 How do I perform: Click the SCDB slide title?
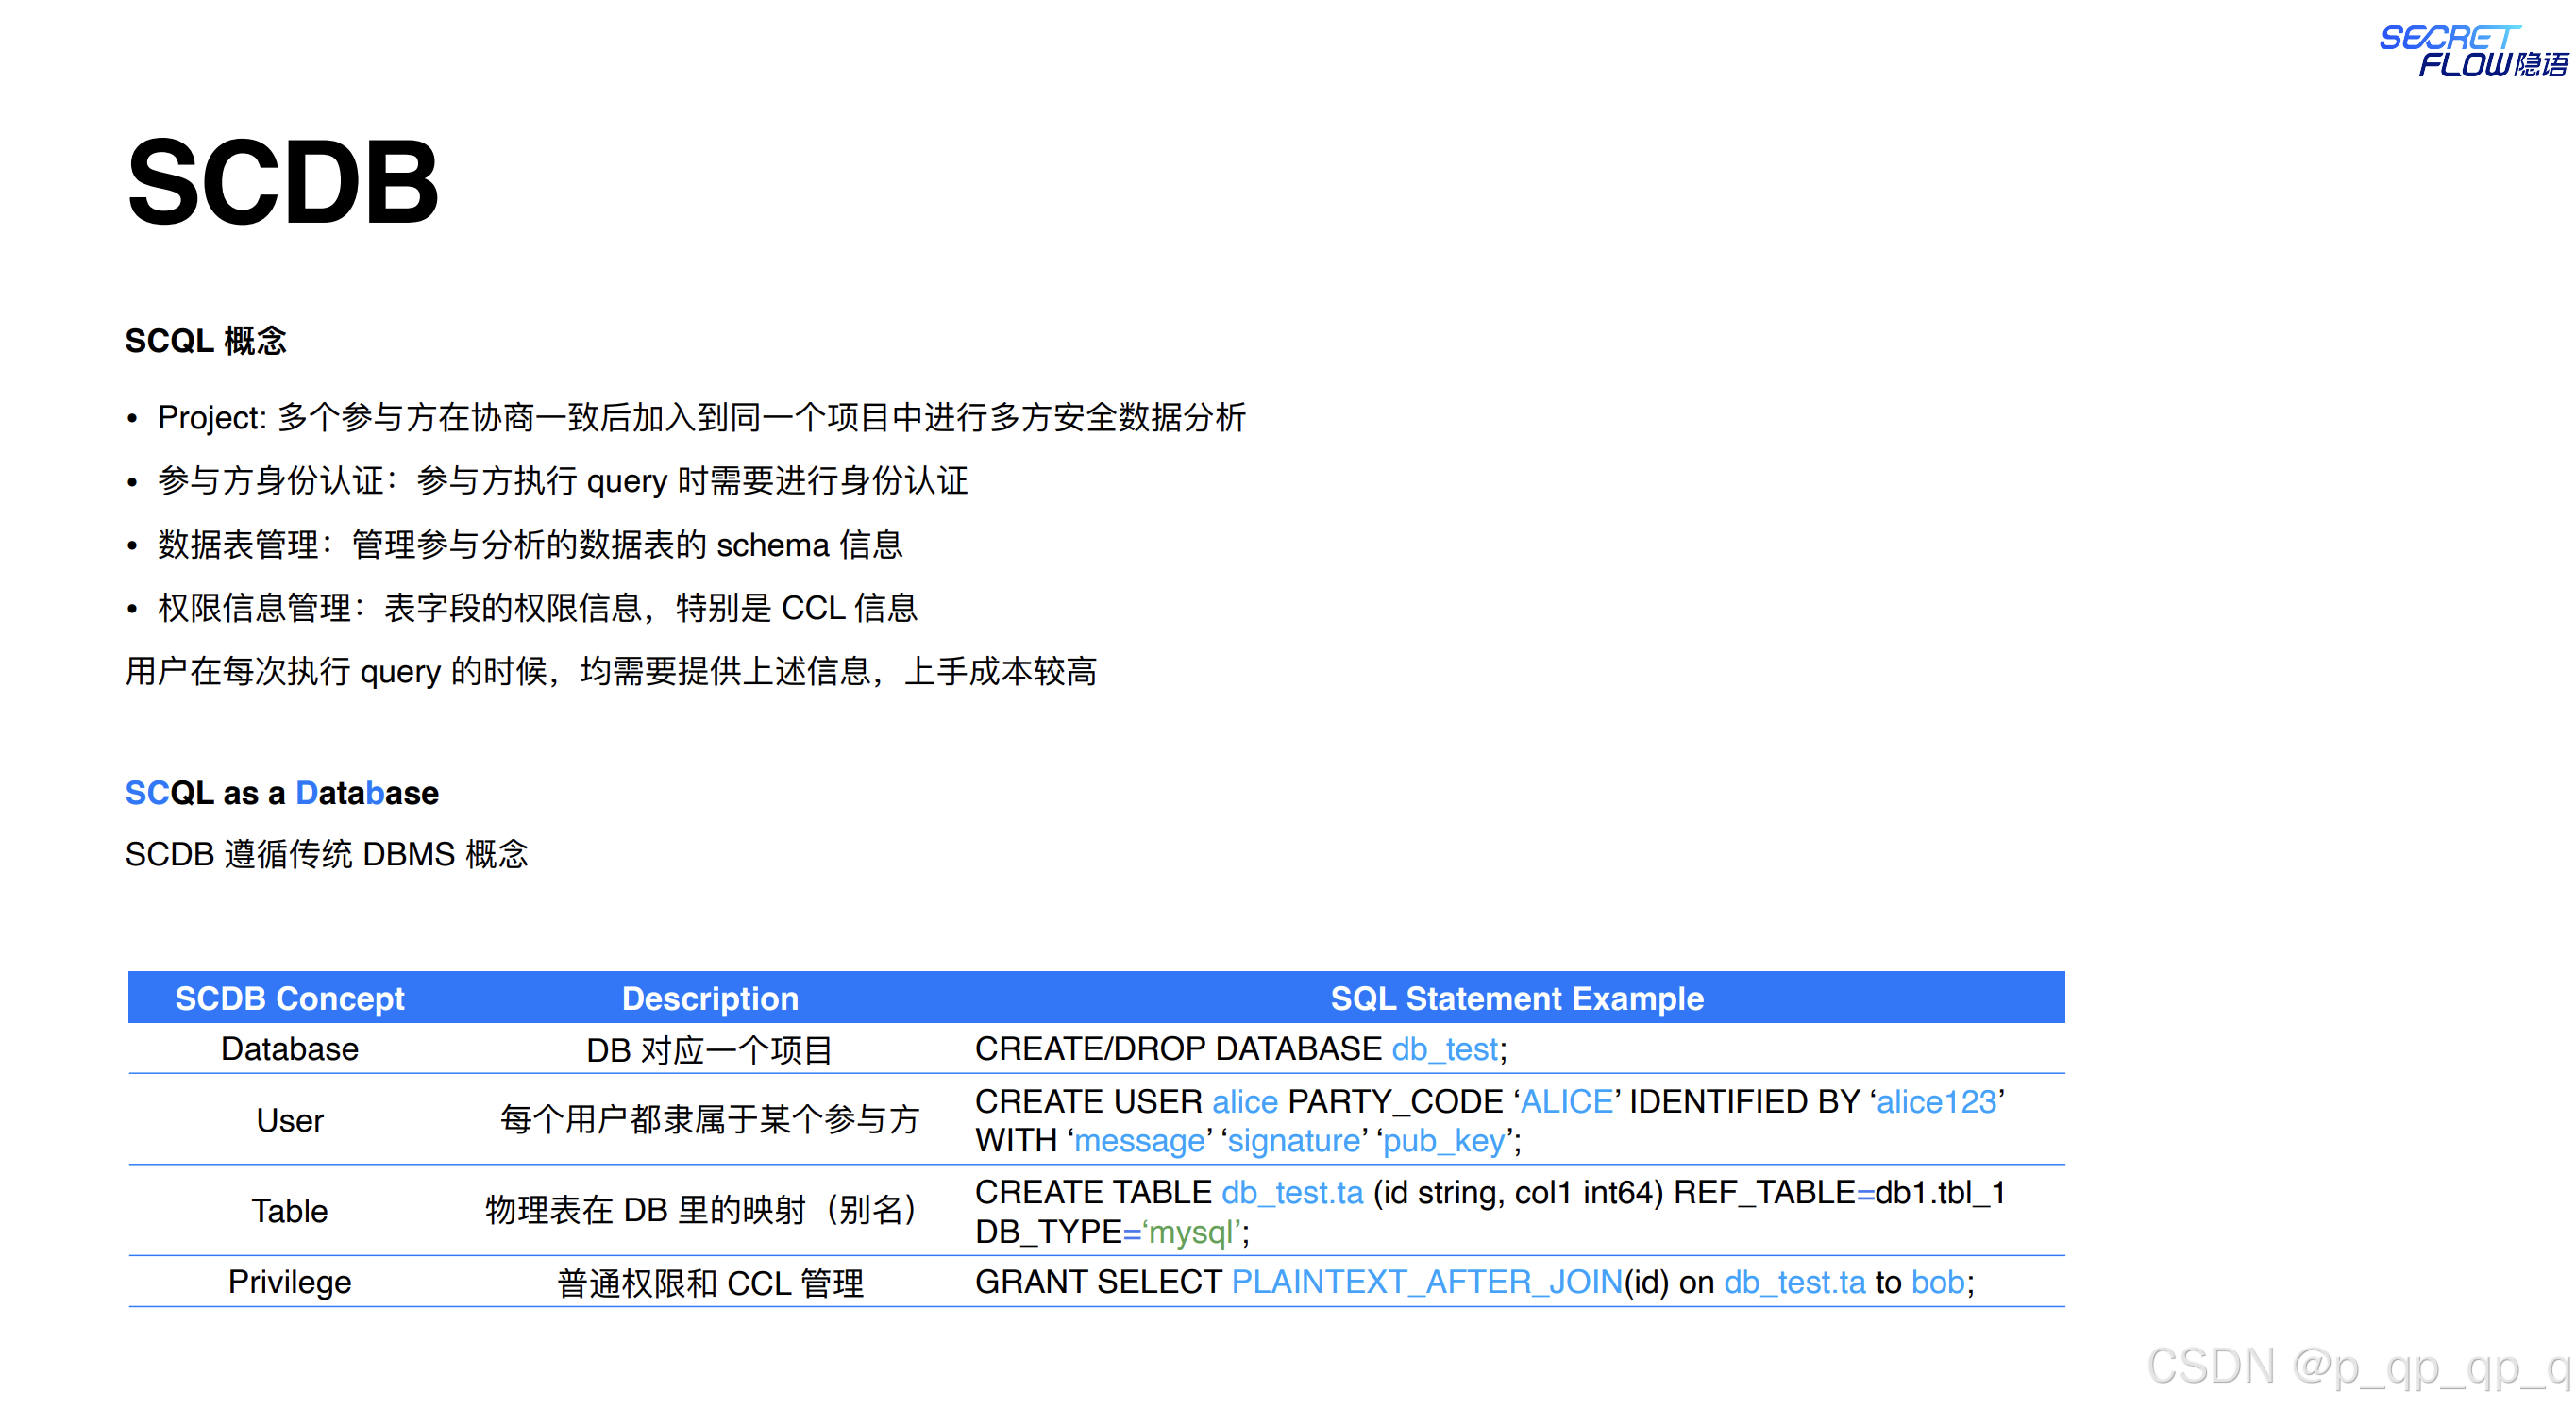click(282, 183)
